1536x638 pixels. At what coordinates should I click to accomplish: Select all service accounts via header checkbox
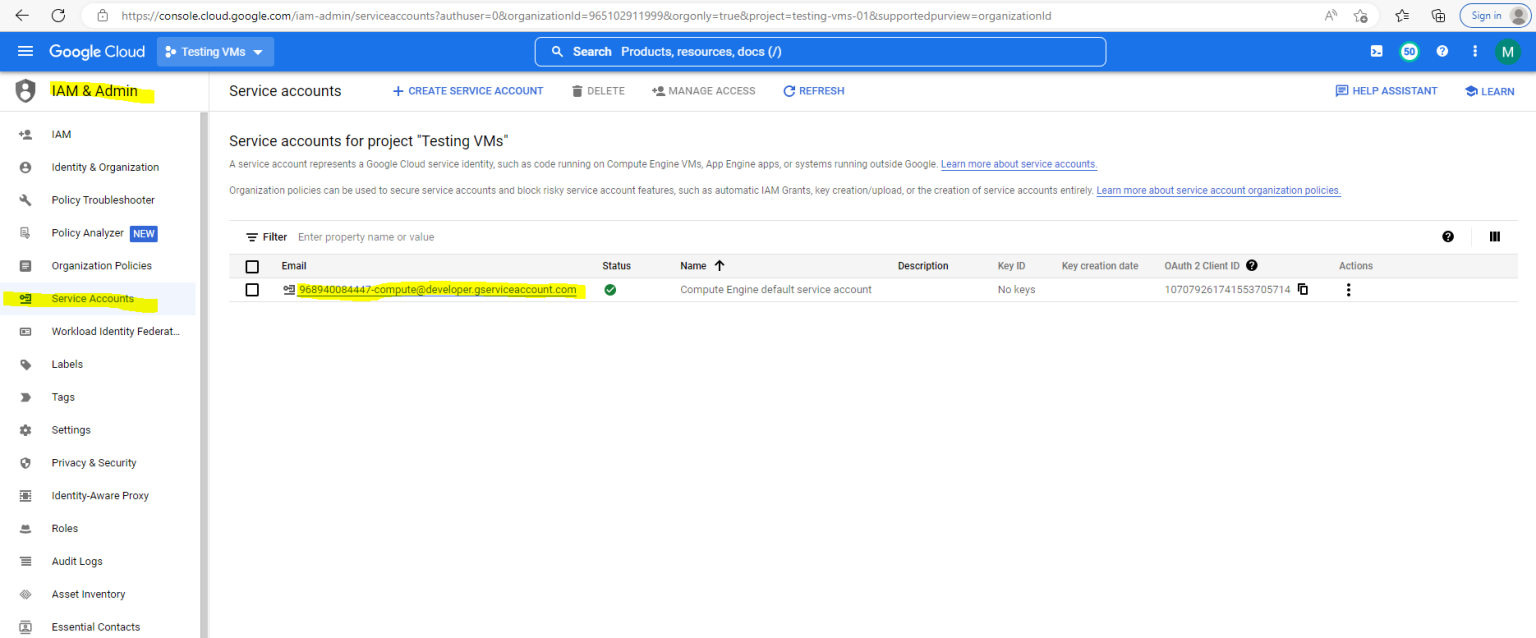tap(253, 265)
